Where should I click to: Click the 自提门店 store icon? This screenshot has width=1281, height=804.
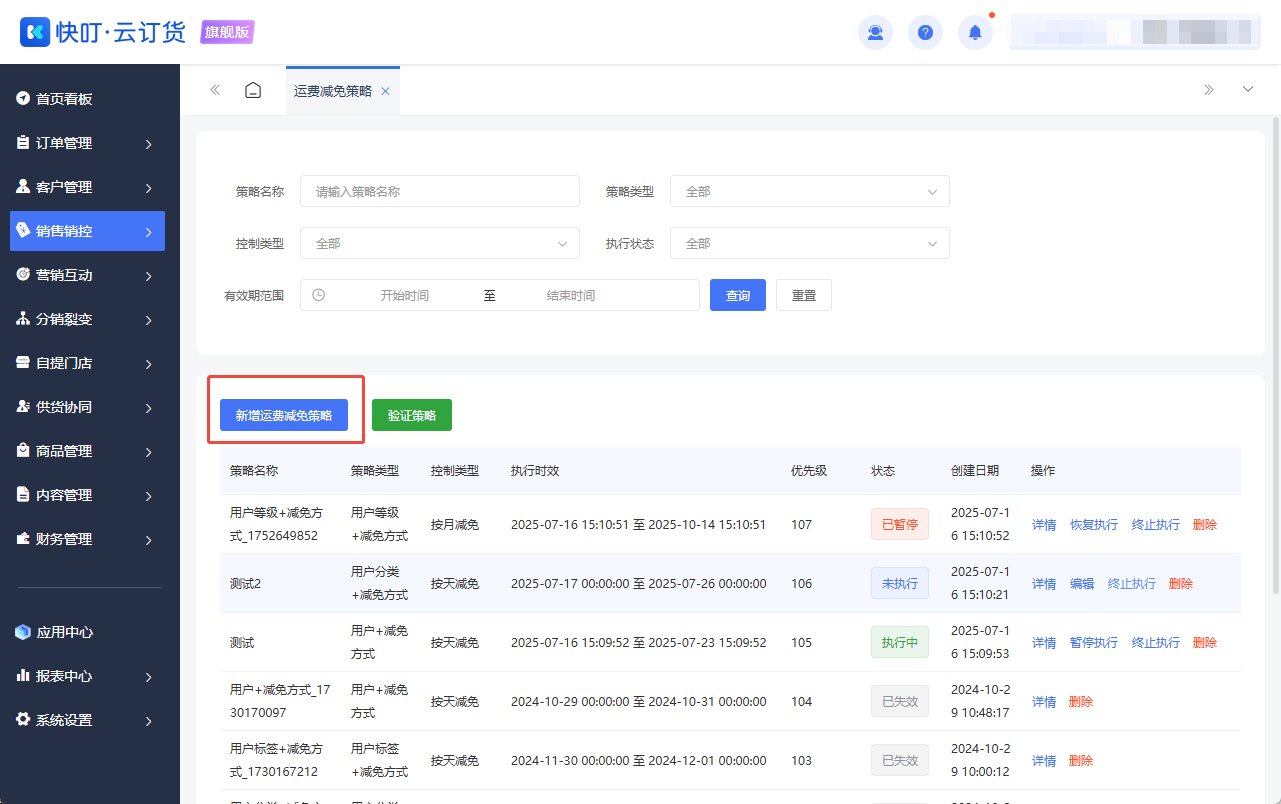click(23, 362)
